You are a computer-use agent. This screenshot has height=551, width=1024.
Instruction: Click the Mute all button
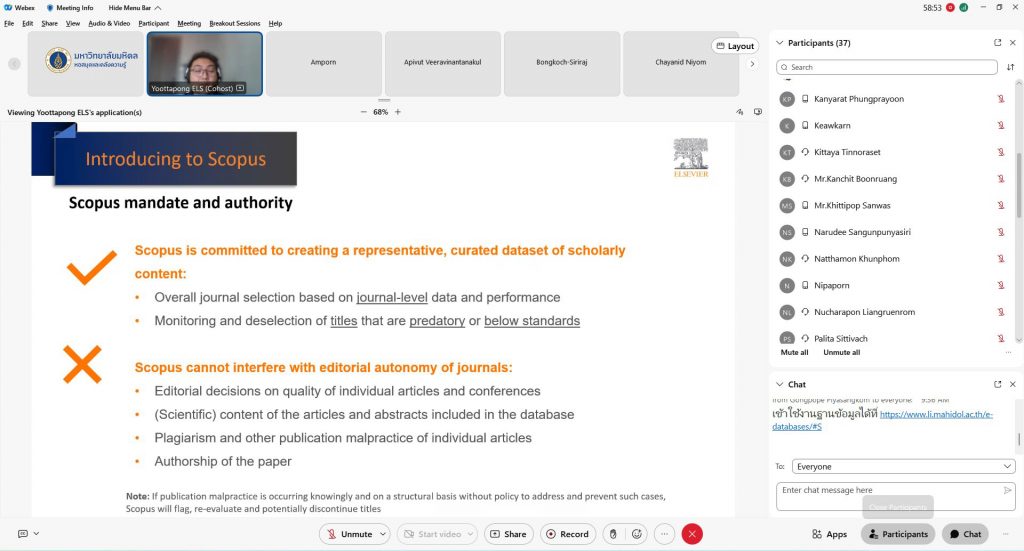tap(794, 352)
